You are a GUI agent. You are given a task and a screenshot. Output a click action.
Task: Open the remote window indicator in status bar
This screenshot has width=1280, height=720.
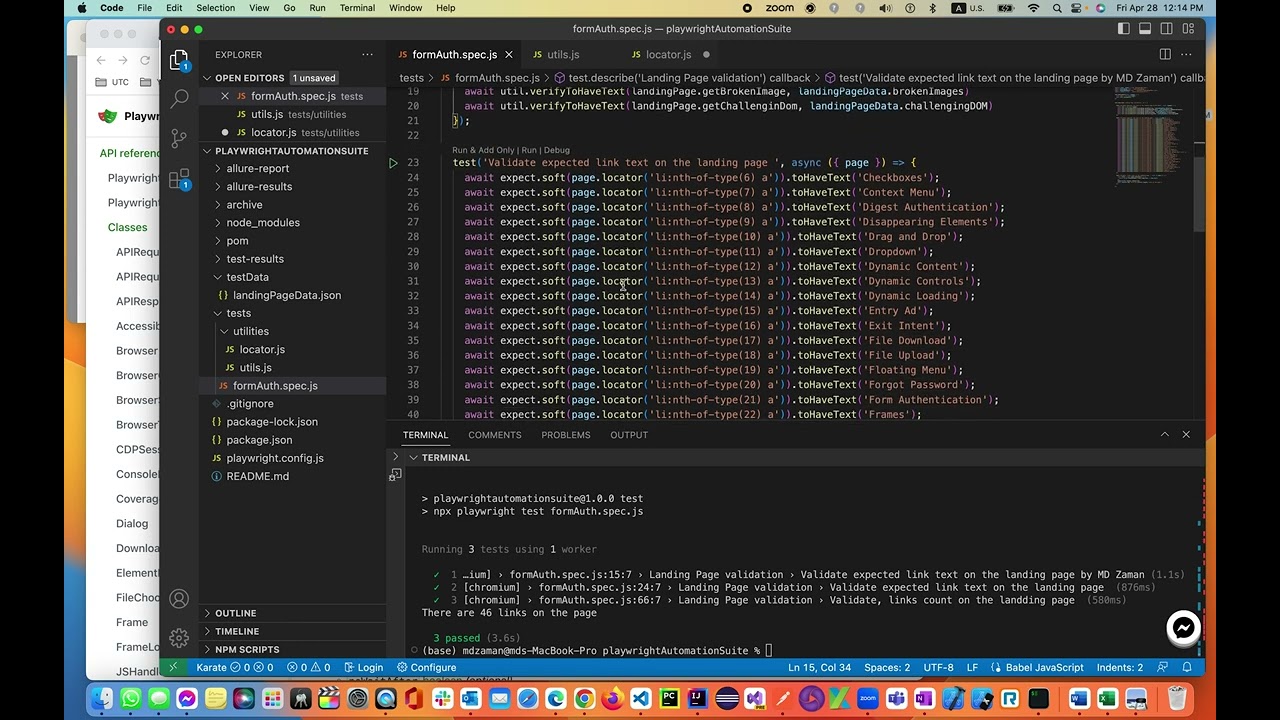pos(173,667)
